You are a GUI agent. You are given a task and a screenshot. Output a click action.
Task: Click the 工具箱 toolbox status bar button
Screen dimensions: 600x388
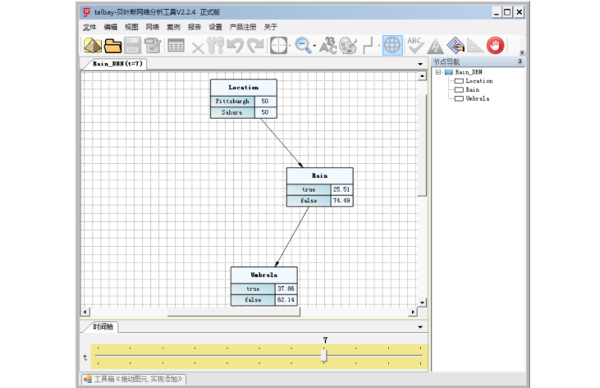click(x=134, y=379)
